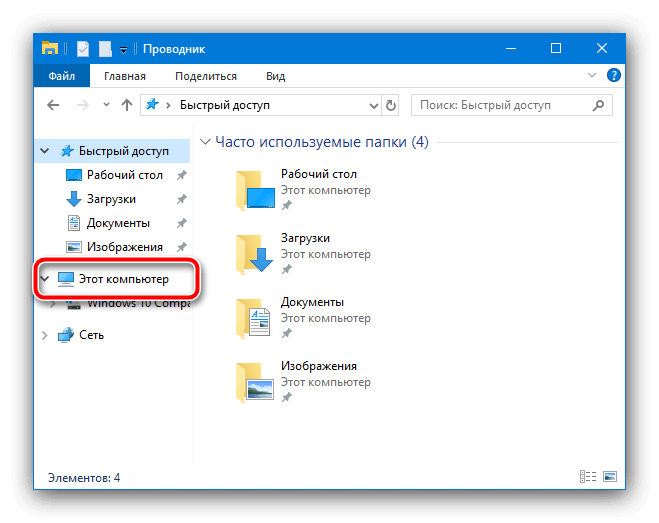Expand the Сеть tree node
Viewport: 659px width, 523px height.
coord(45,335)
